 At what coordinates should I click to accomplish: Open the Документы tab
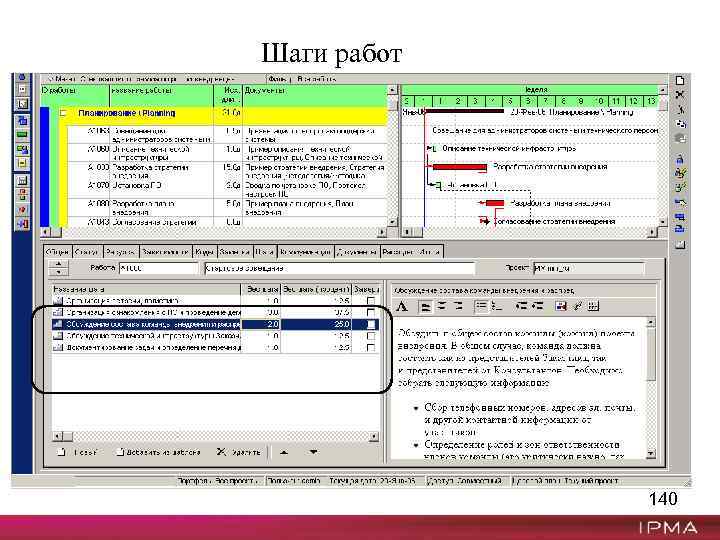(357, 252)
